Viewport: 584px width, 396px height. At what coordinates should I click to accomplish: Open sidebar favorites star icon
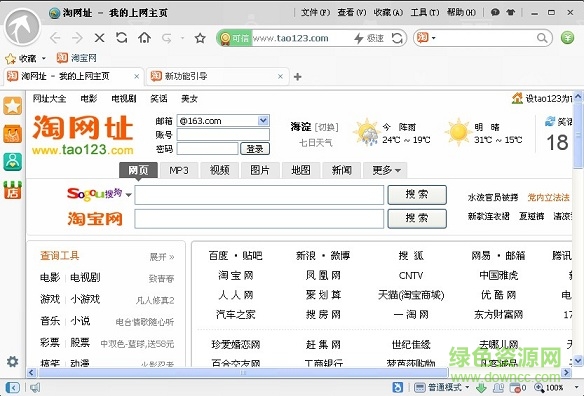12,107
